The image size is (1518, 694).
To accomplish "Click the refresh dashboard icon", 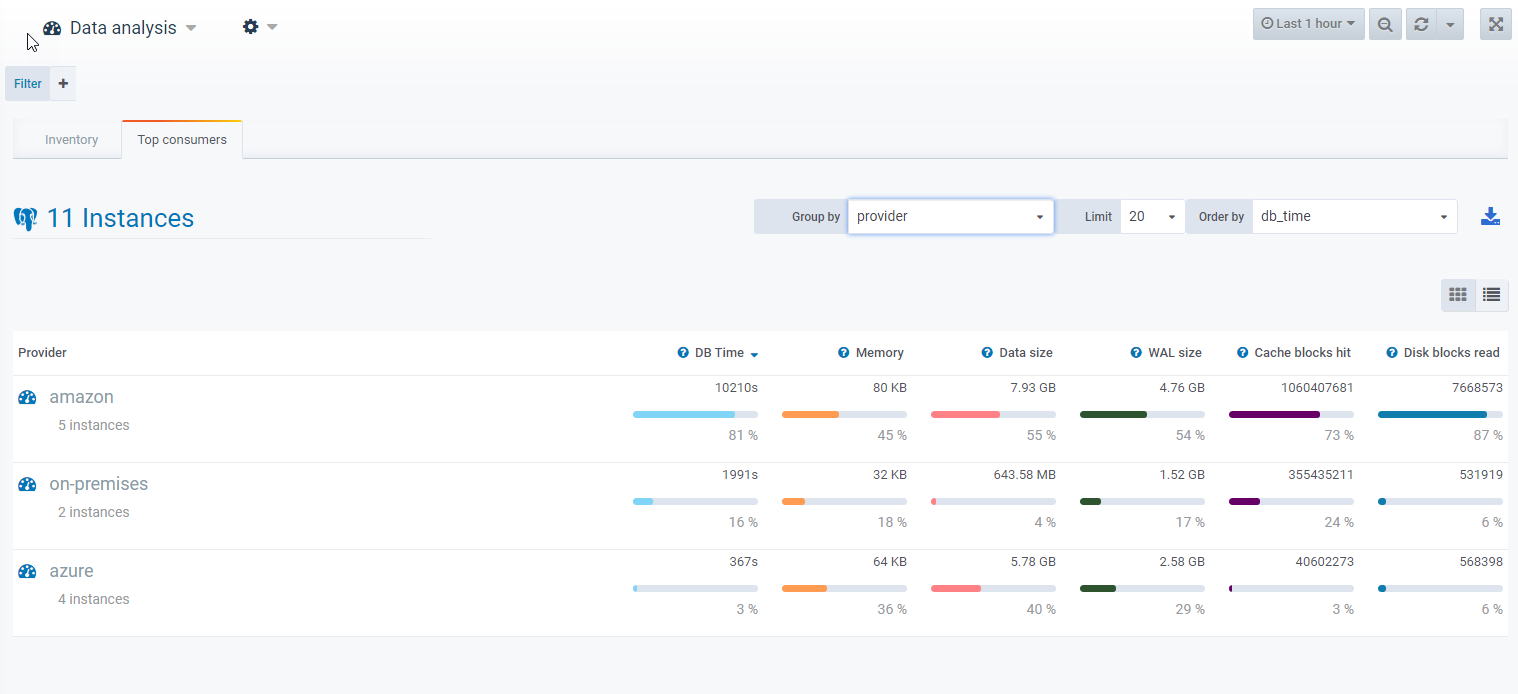I will pos(1421,24).
